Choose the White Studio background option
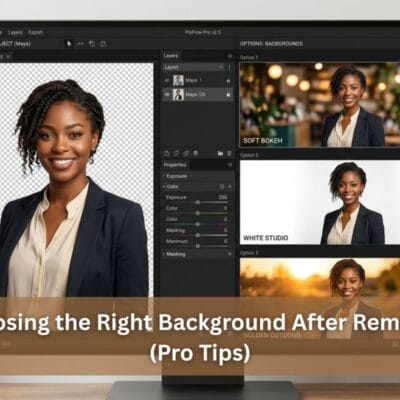 320,202
